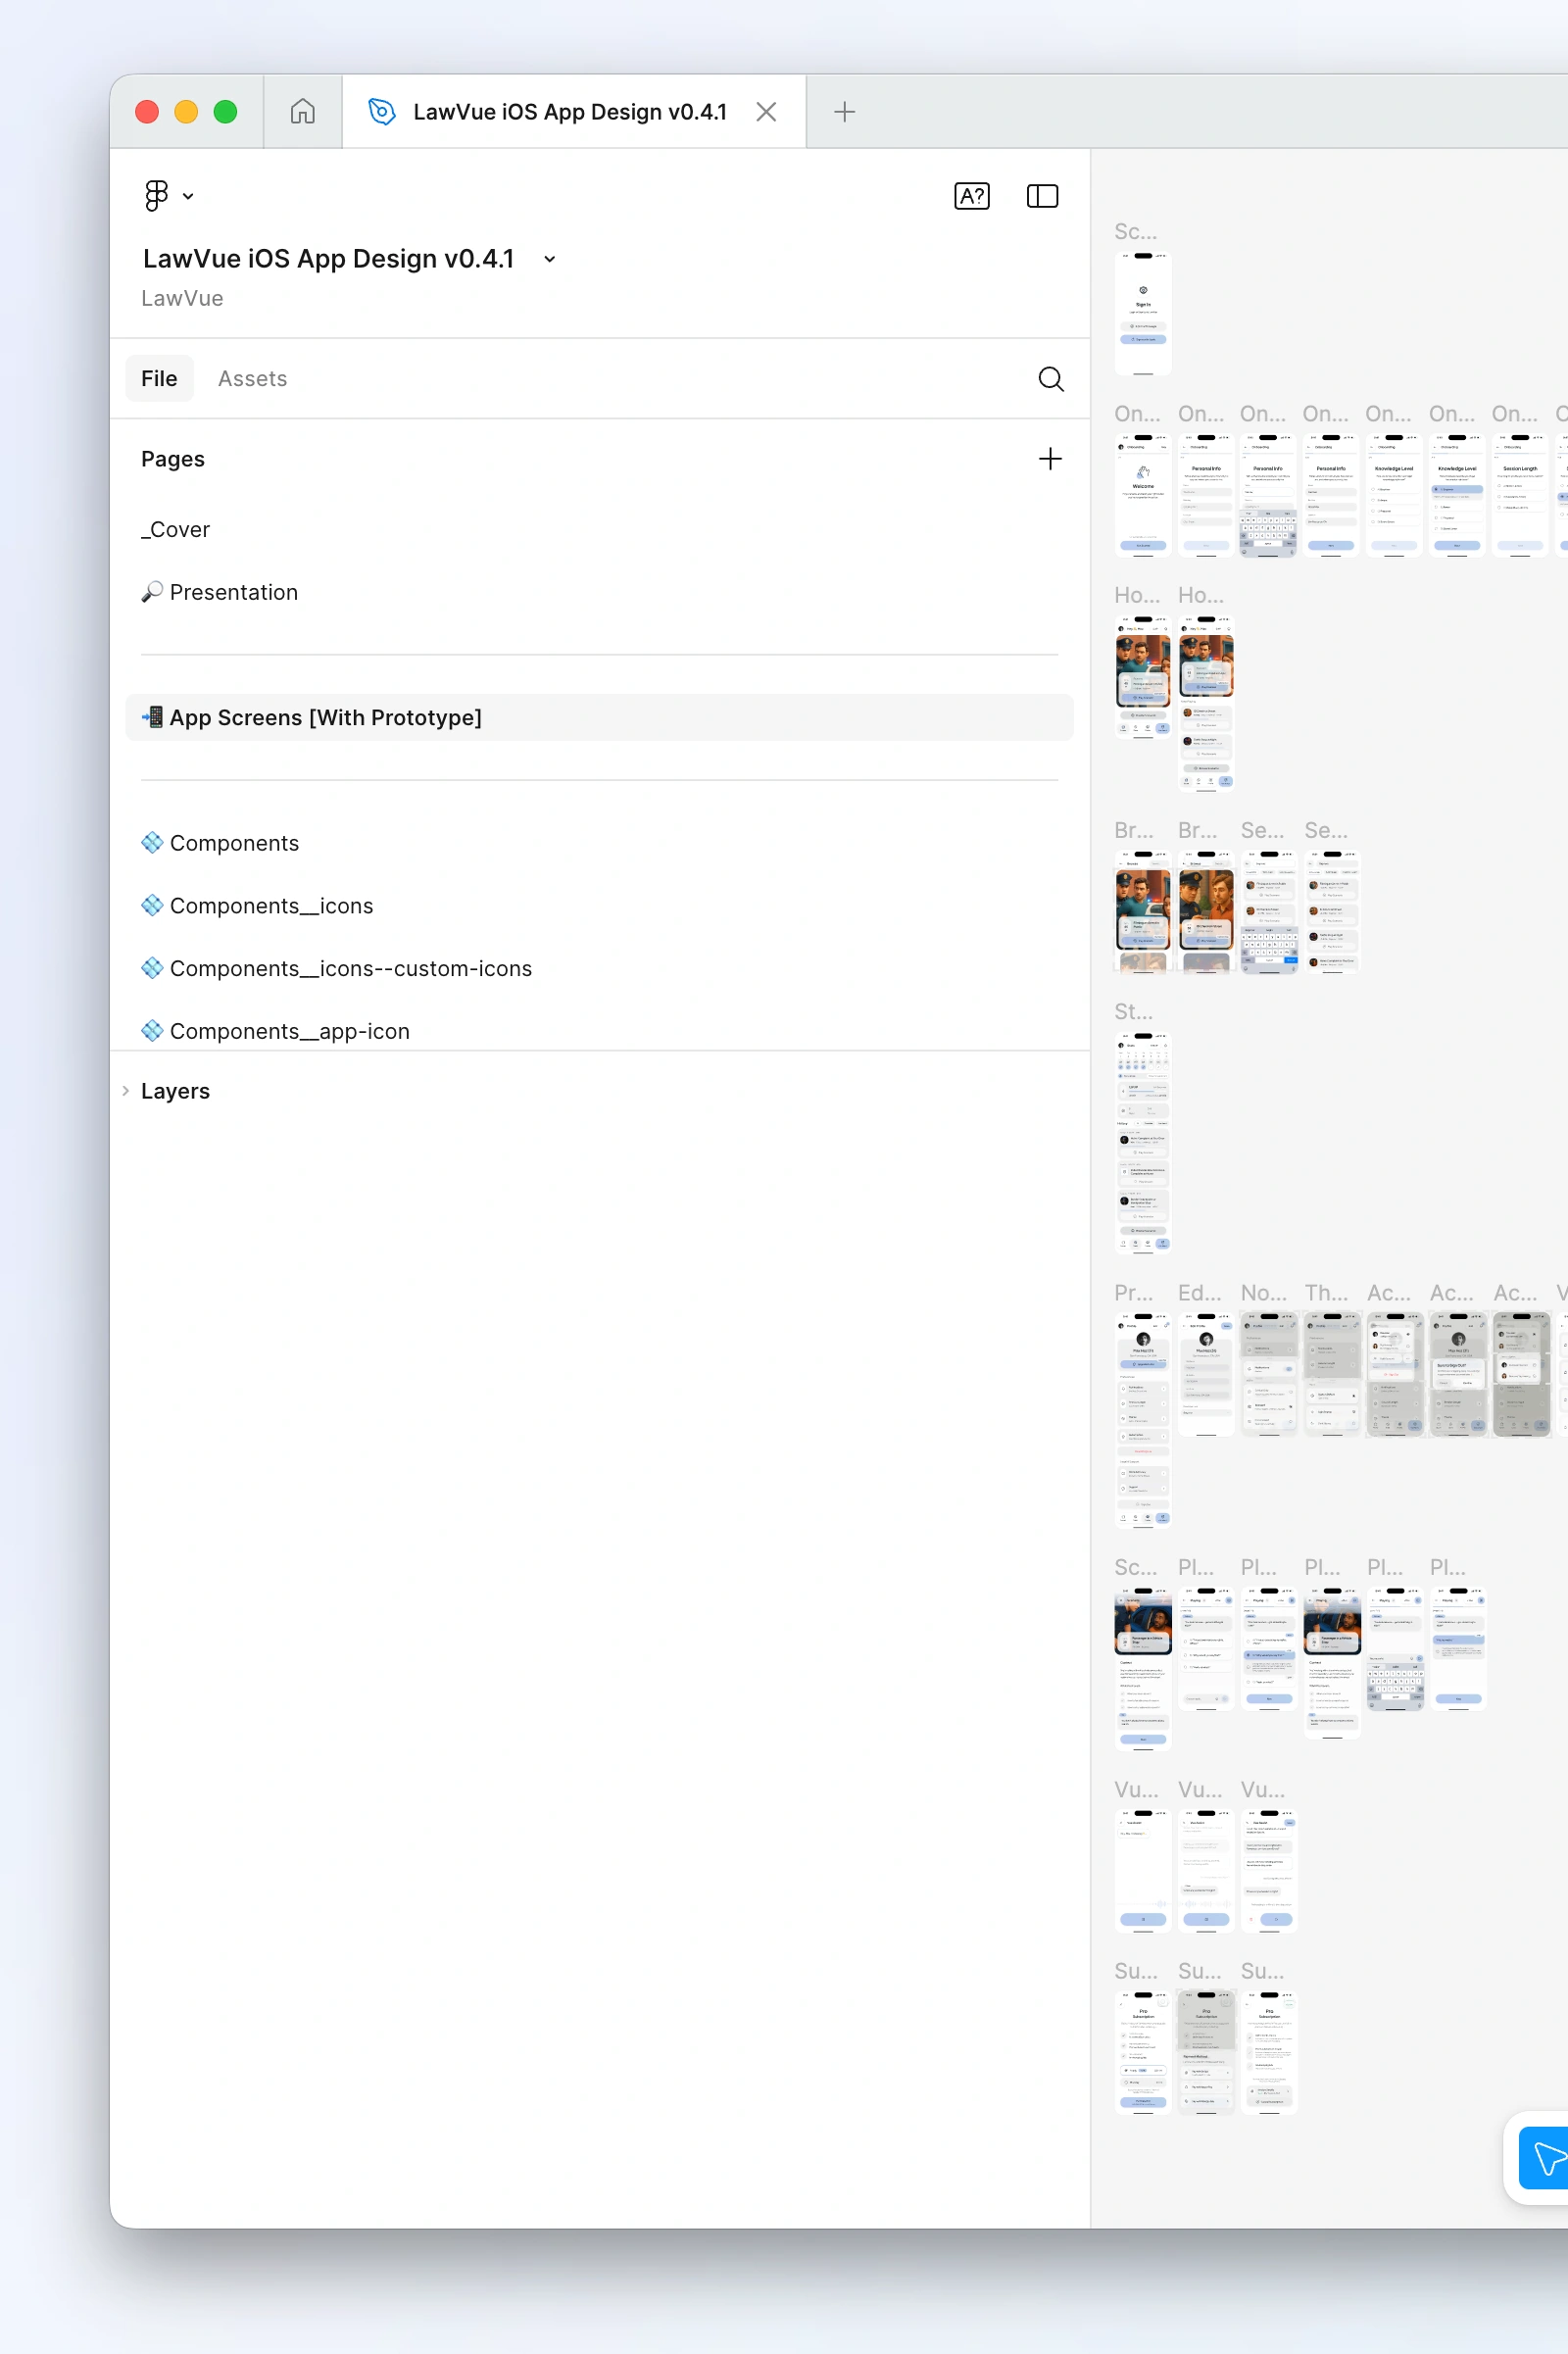1568x2354 pixels.
Task: Open the _Cover page
Action: (175, 529)
